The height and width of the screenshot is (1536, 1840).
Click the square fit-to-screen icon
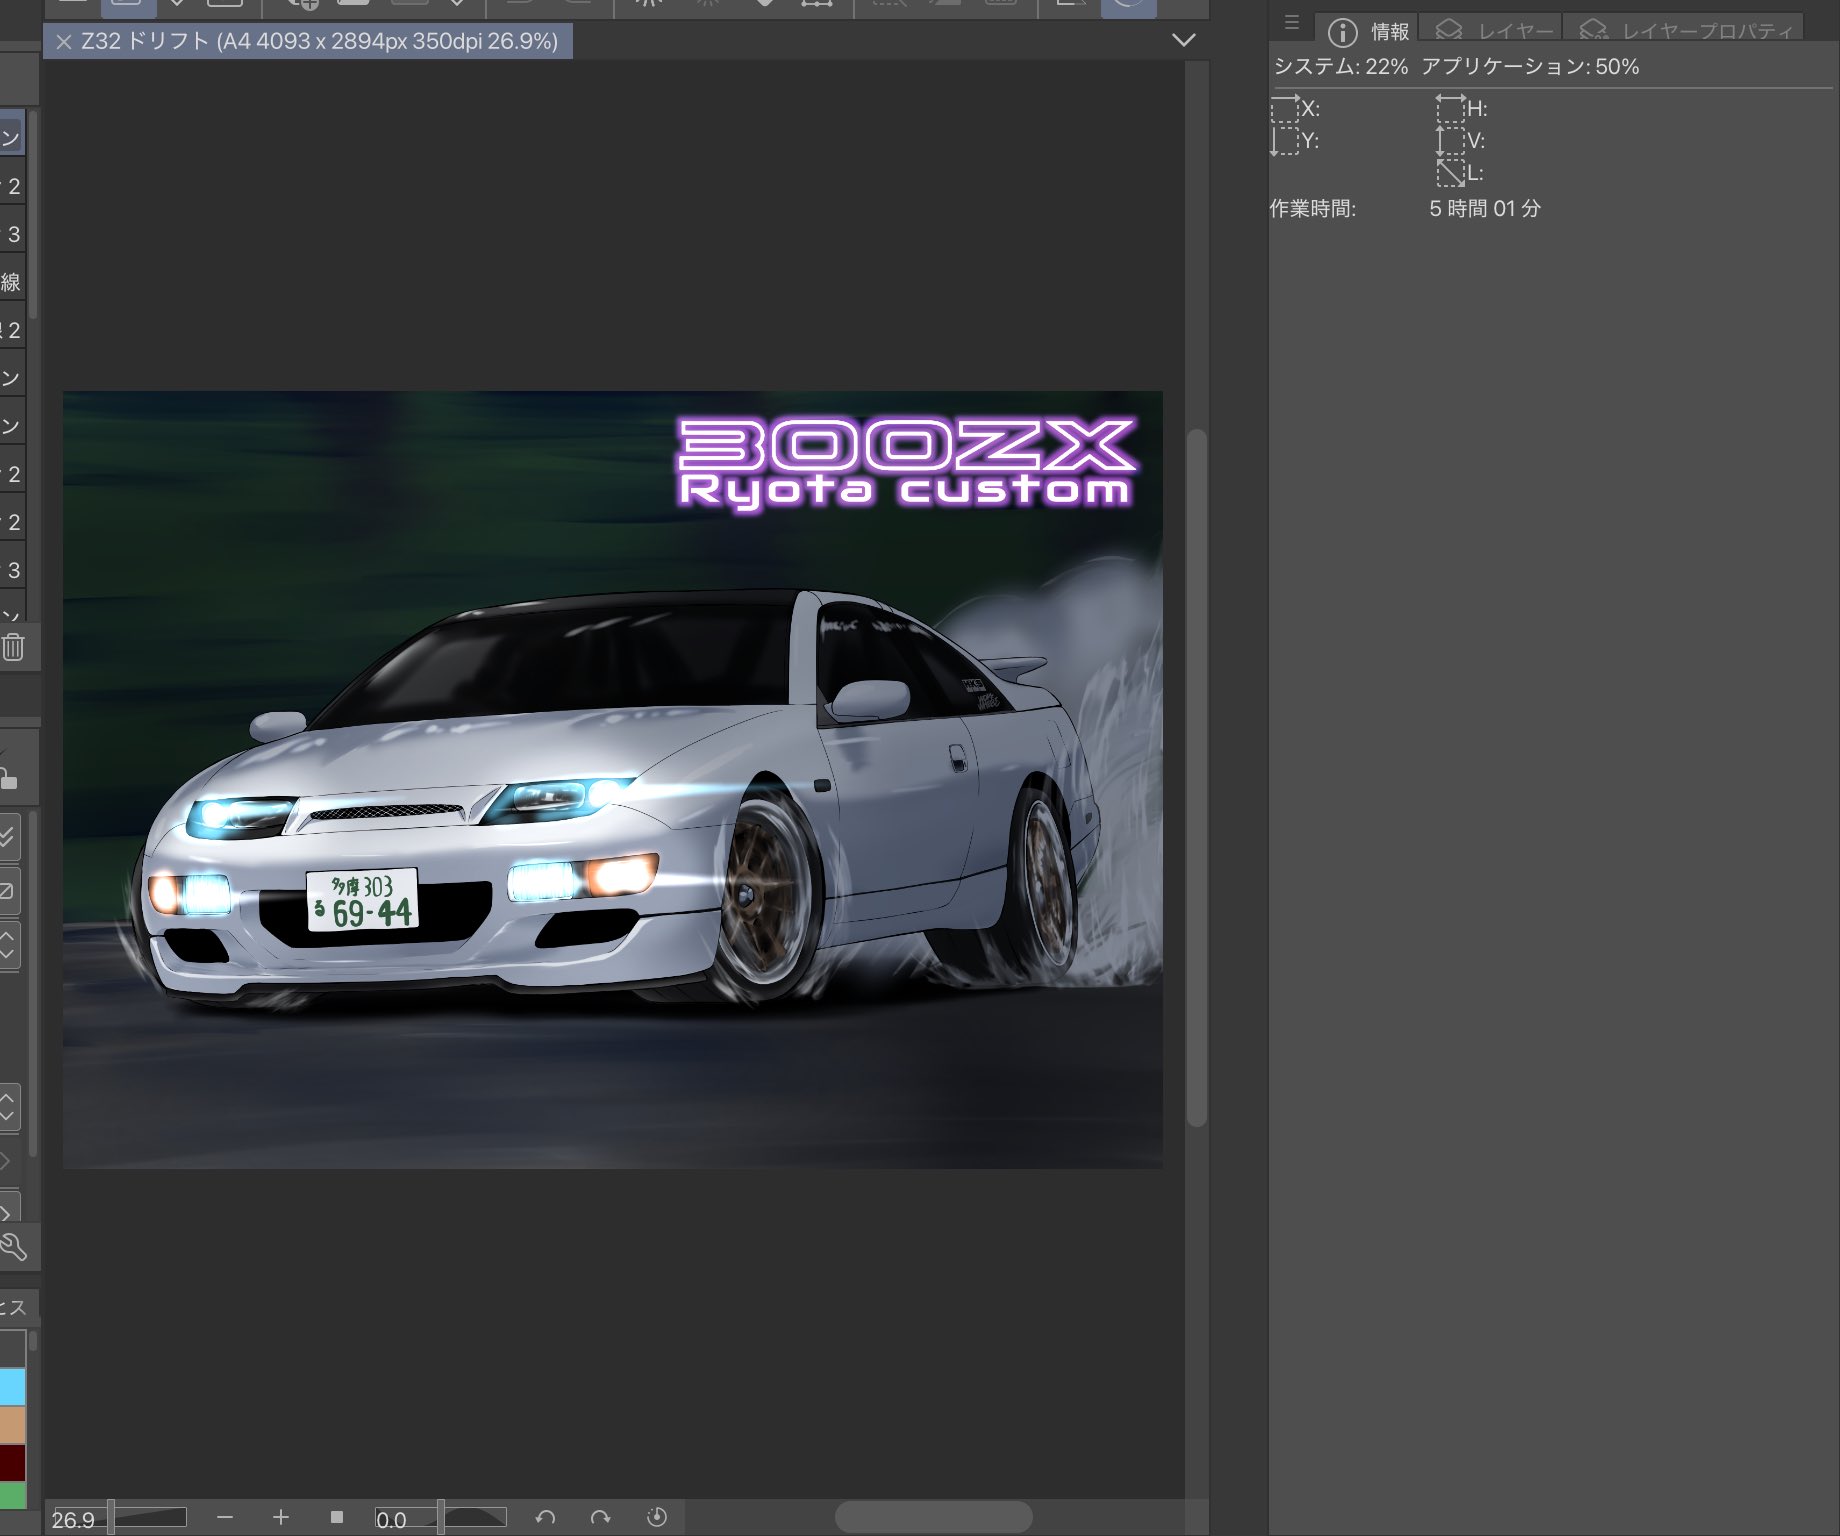point(337,1518)
